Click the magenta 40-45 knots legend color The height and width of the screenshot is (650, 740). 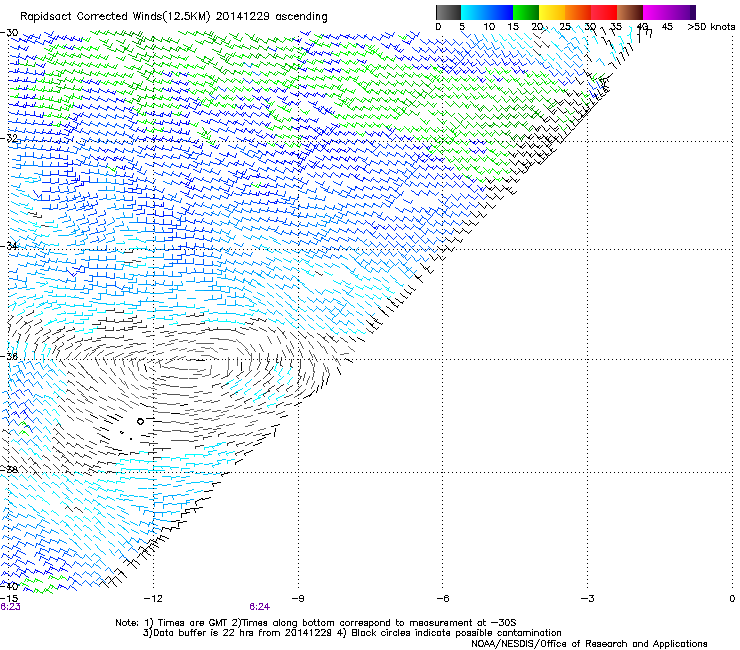(x=656, y=12)
